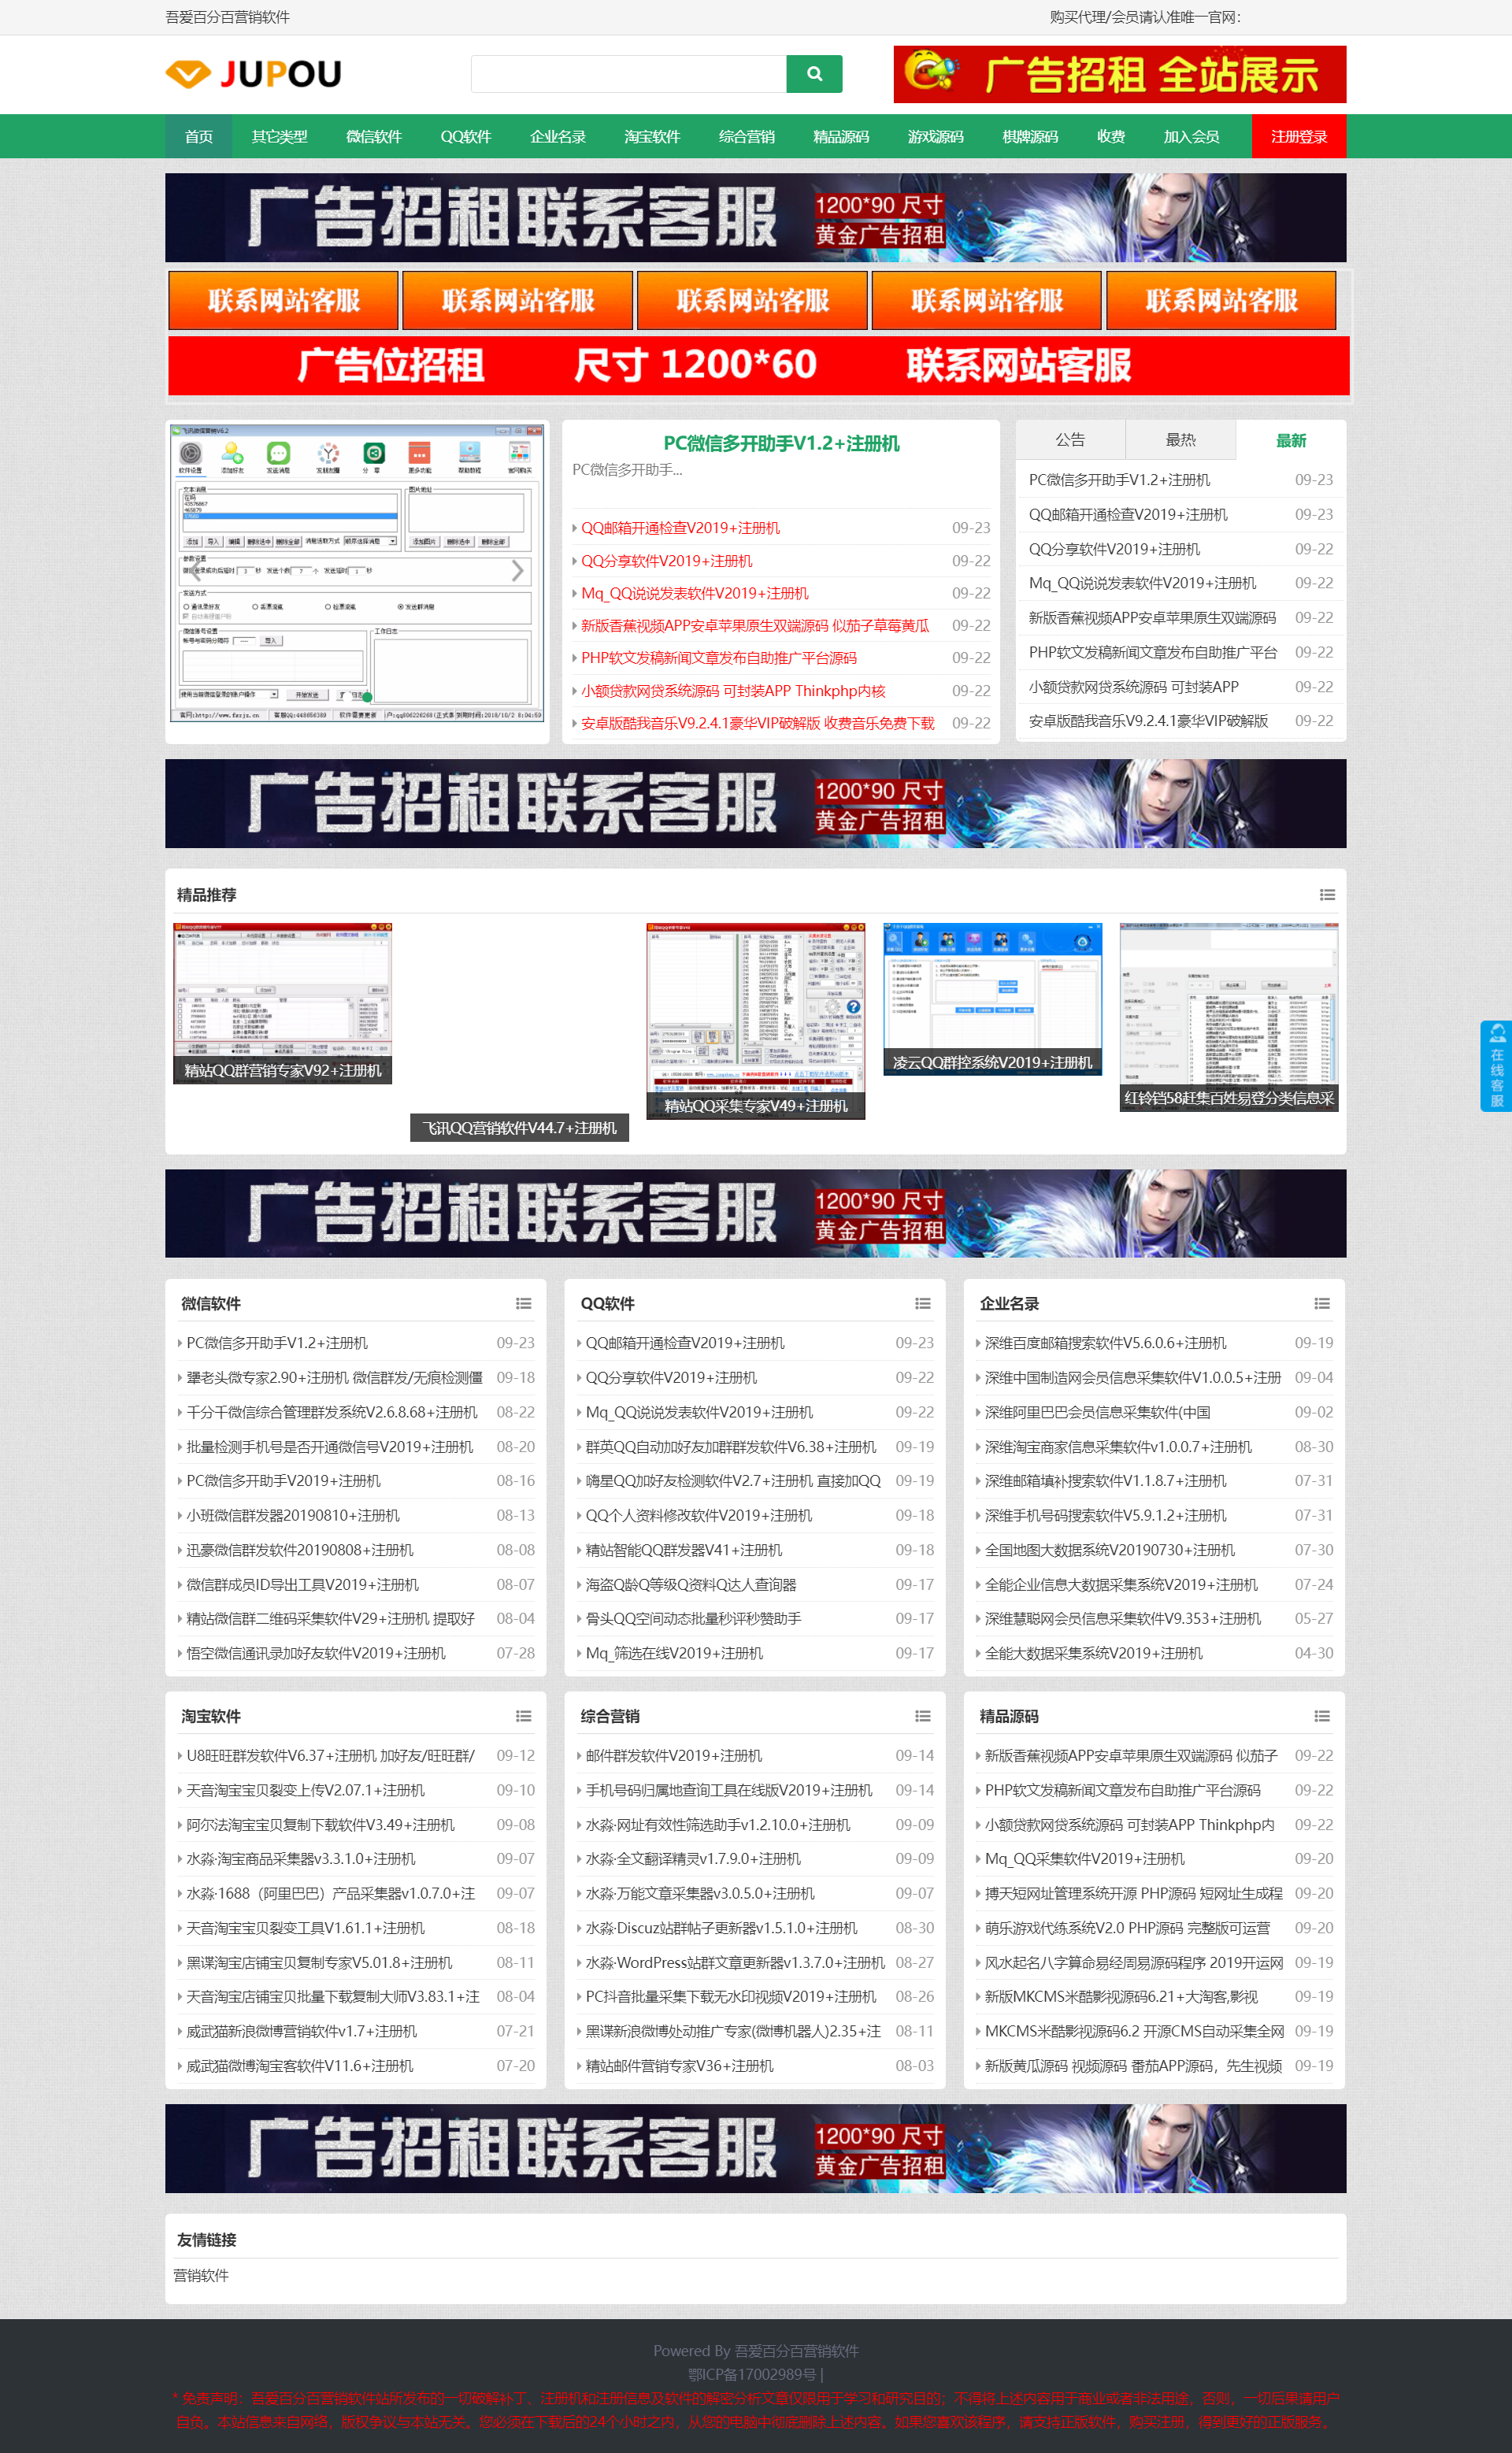Click list icon beside 微信软件 heading
1512x2453 pixels.
click(x=523, y=1303)
